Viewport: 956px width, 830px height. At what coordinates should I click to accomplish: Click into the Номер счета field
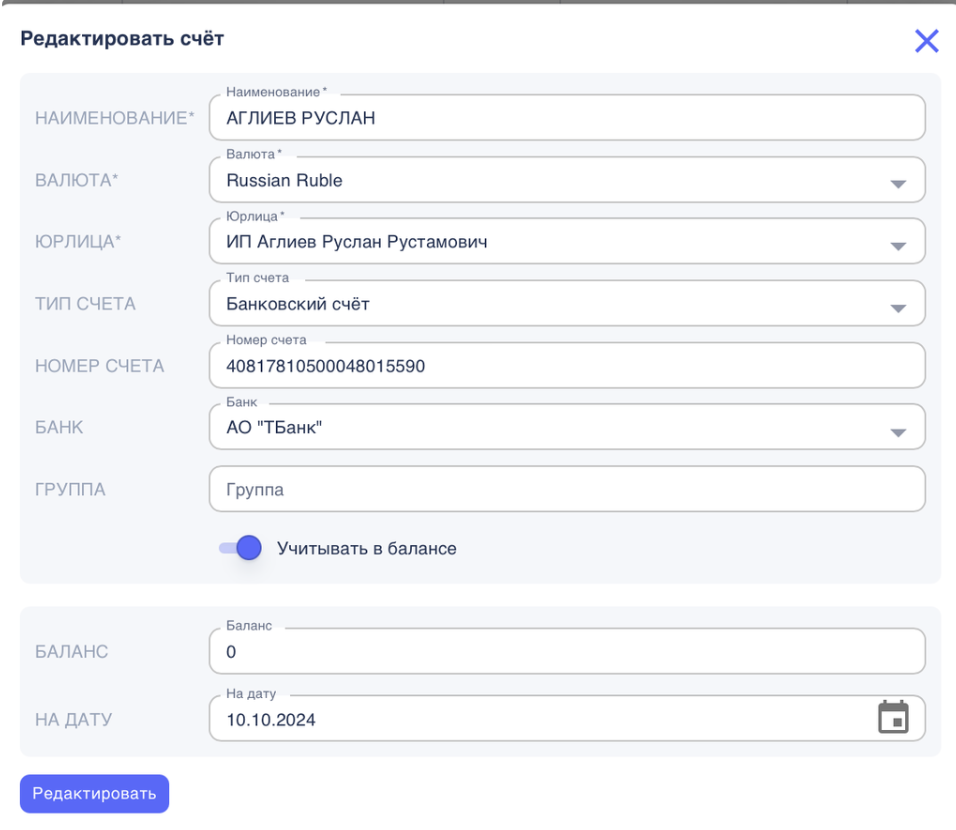click(566, 367)
